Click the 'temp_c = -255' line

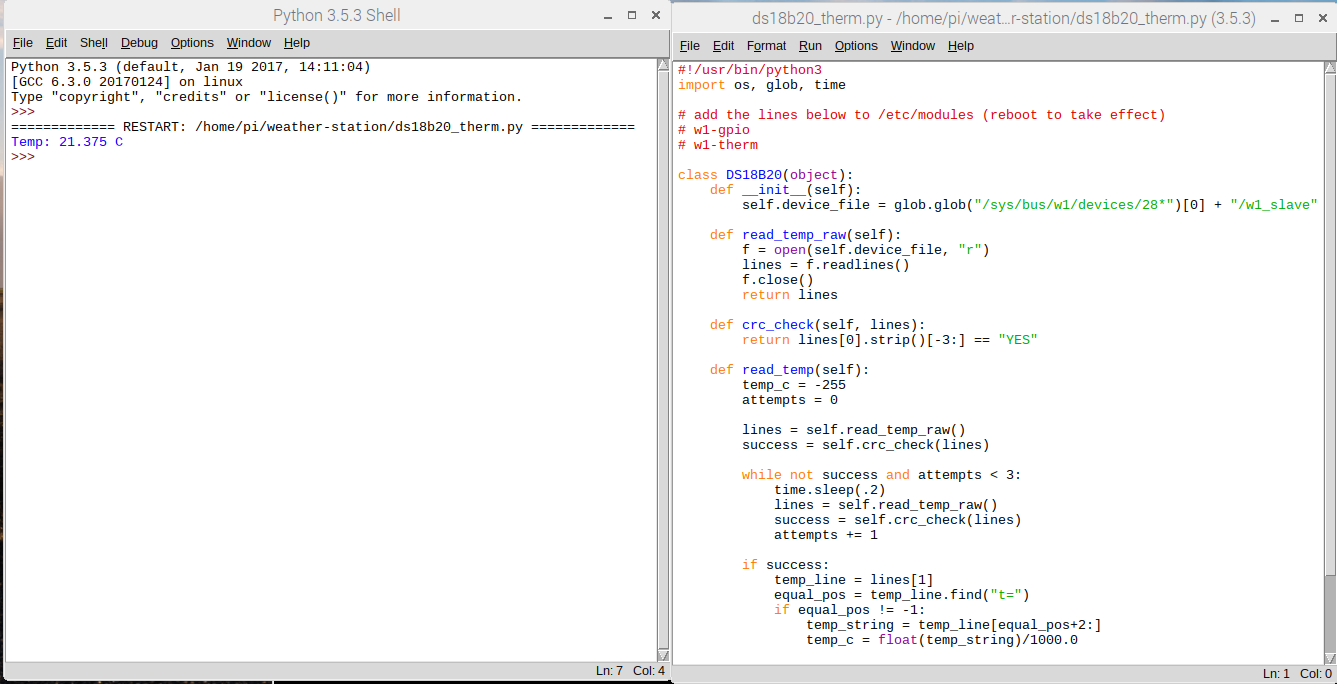(x=794, y=385)
